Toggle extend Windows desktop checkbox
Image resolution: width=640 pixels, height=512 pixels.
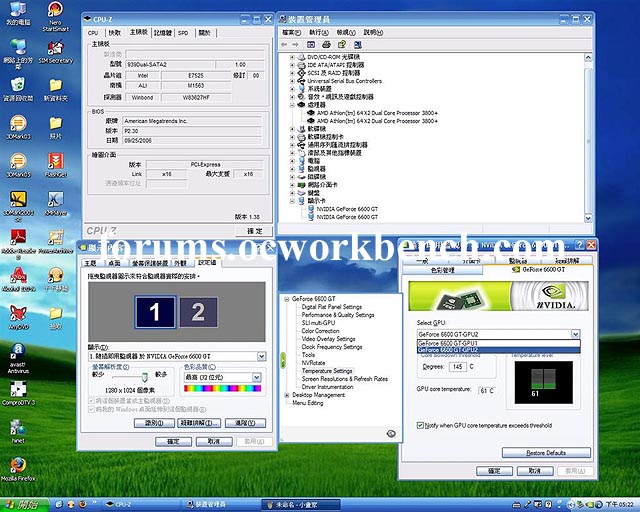pyautogui.click(x=92, y=409)
